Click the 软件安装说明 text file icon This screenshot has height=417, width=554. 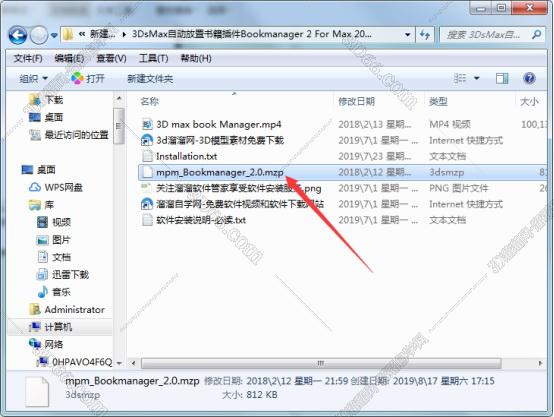147,220
